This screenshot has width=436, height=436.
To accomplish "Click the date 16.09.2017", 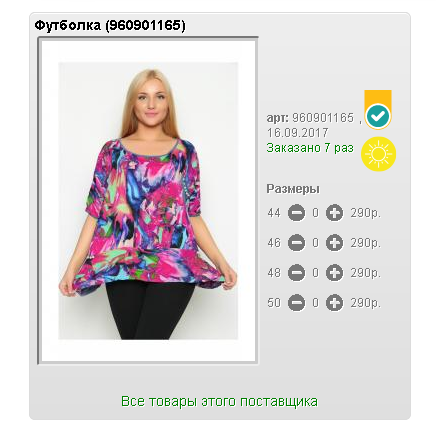I will click(x=298, y=133).
